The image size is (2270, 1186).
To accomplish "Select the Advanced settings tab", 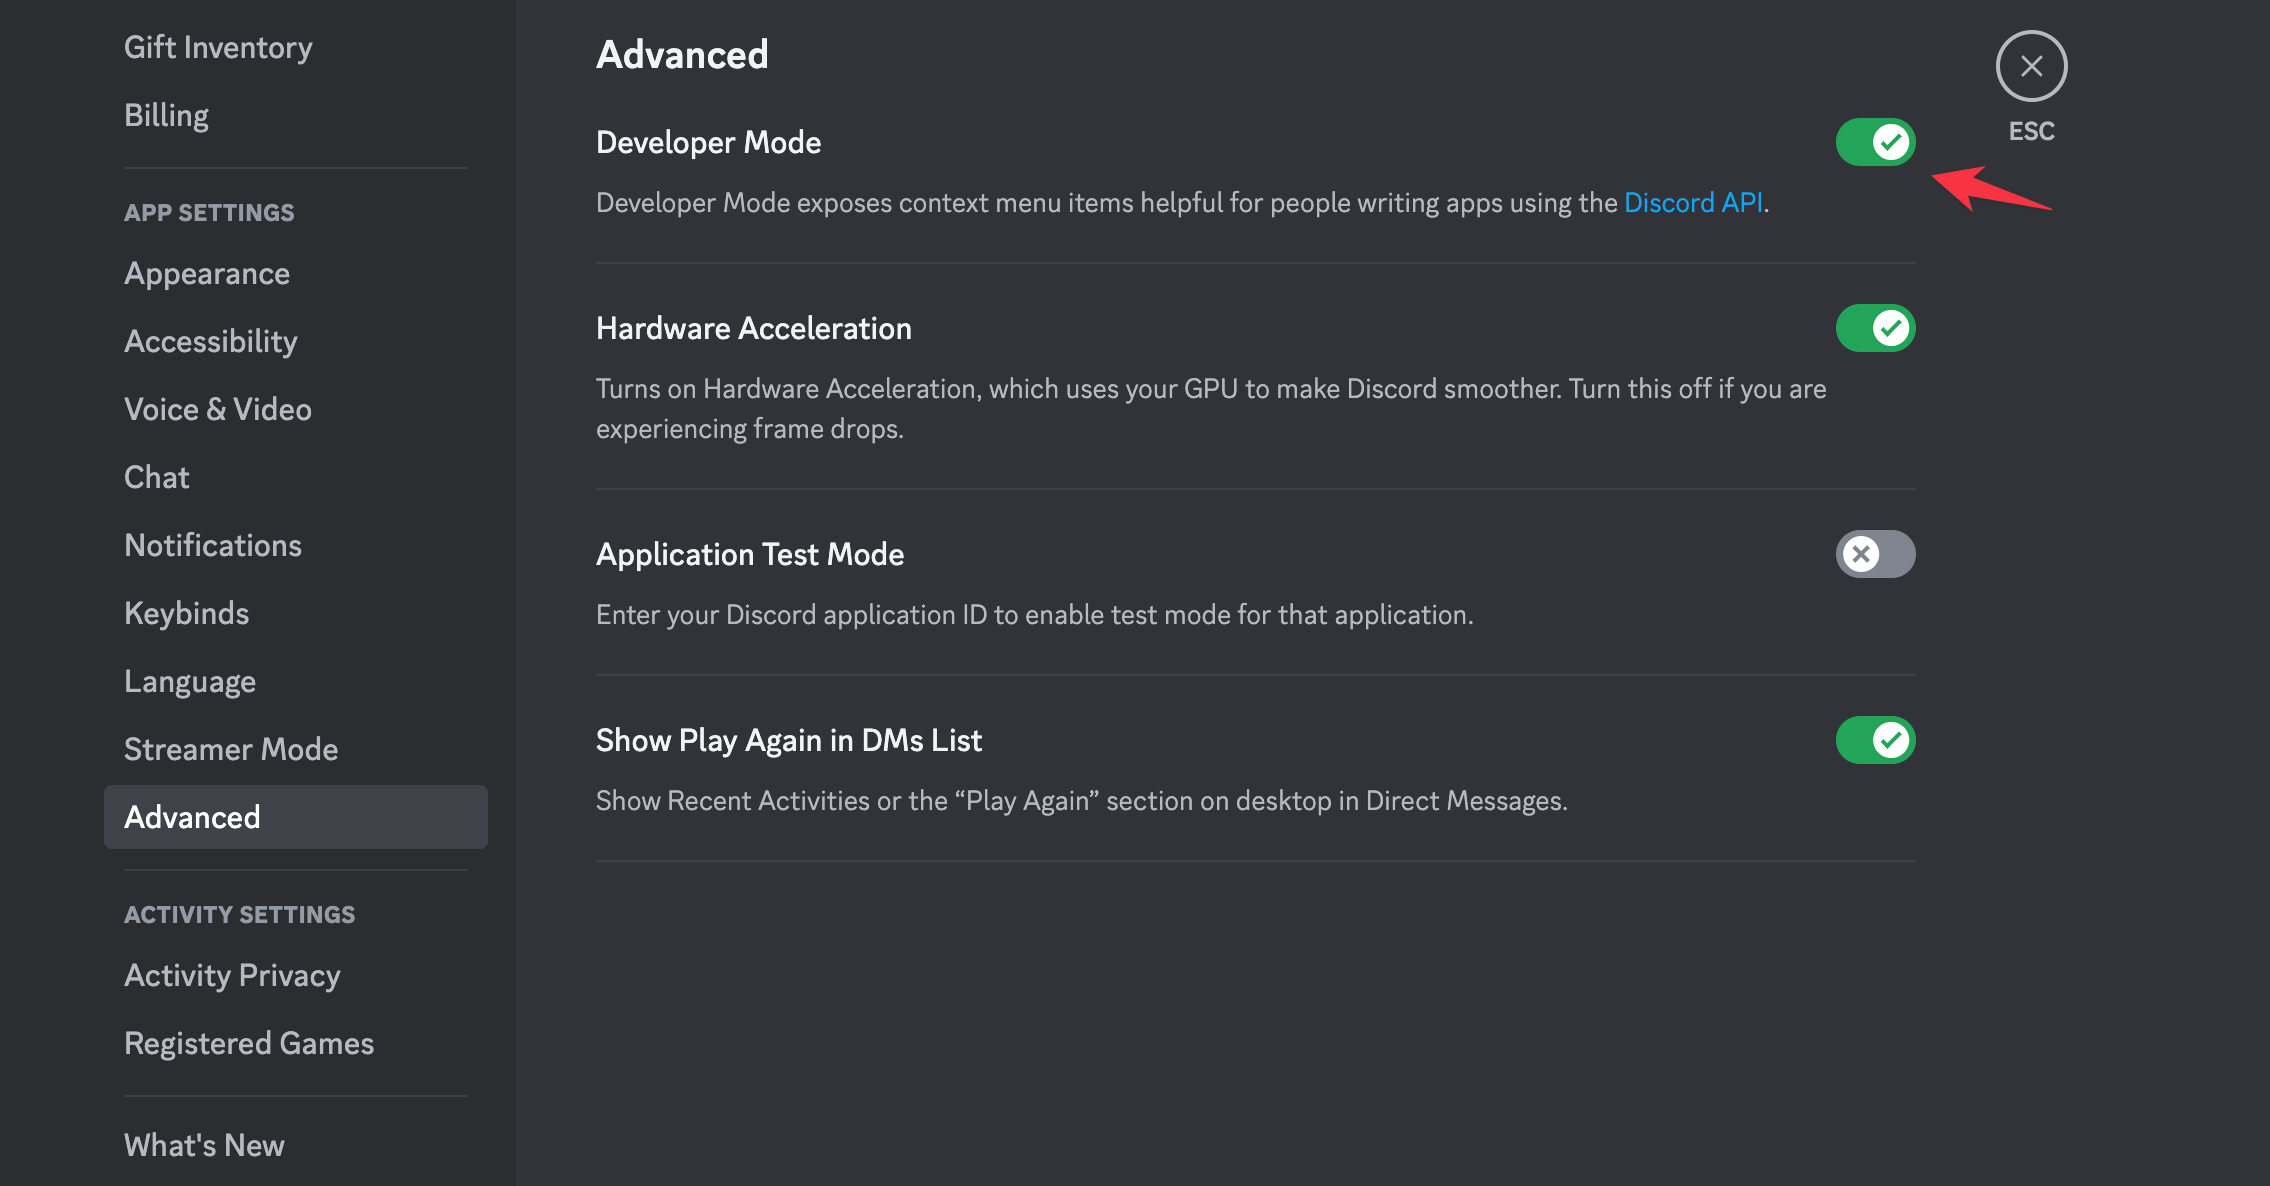I will (x=192, y=817).
